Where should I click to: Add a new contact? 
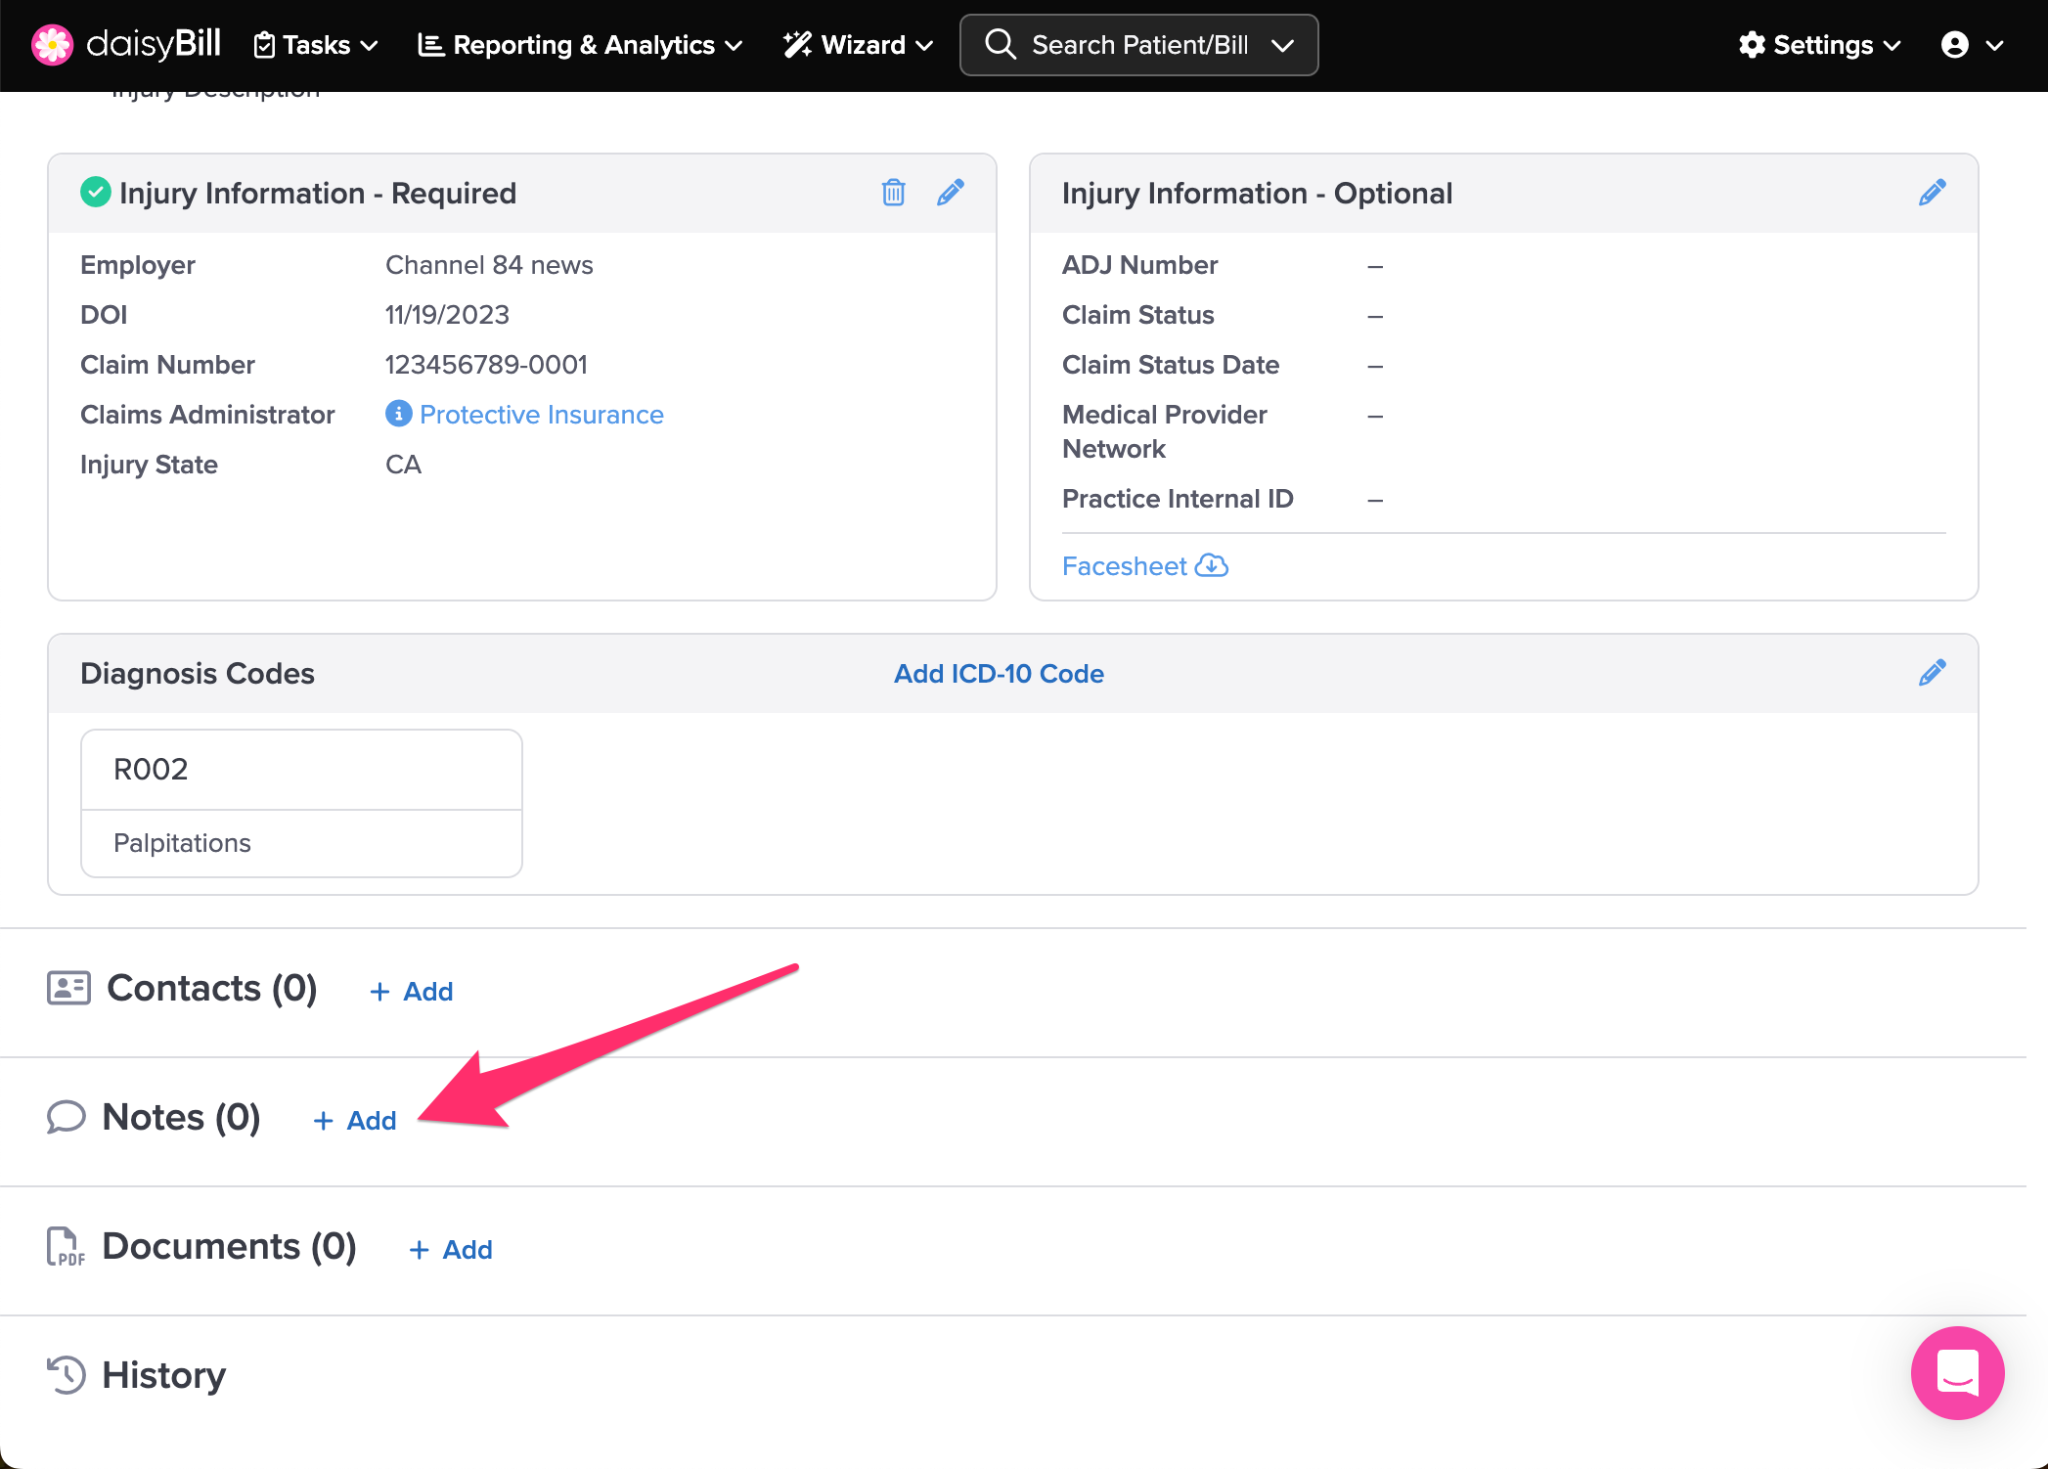(412, 991)
